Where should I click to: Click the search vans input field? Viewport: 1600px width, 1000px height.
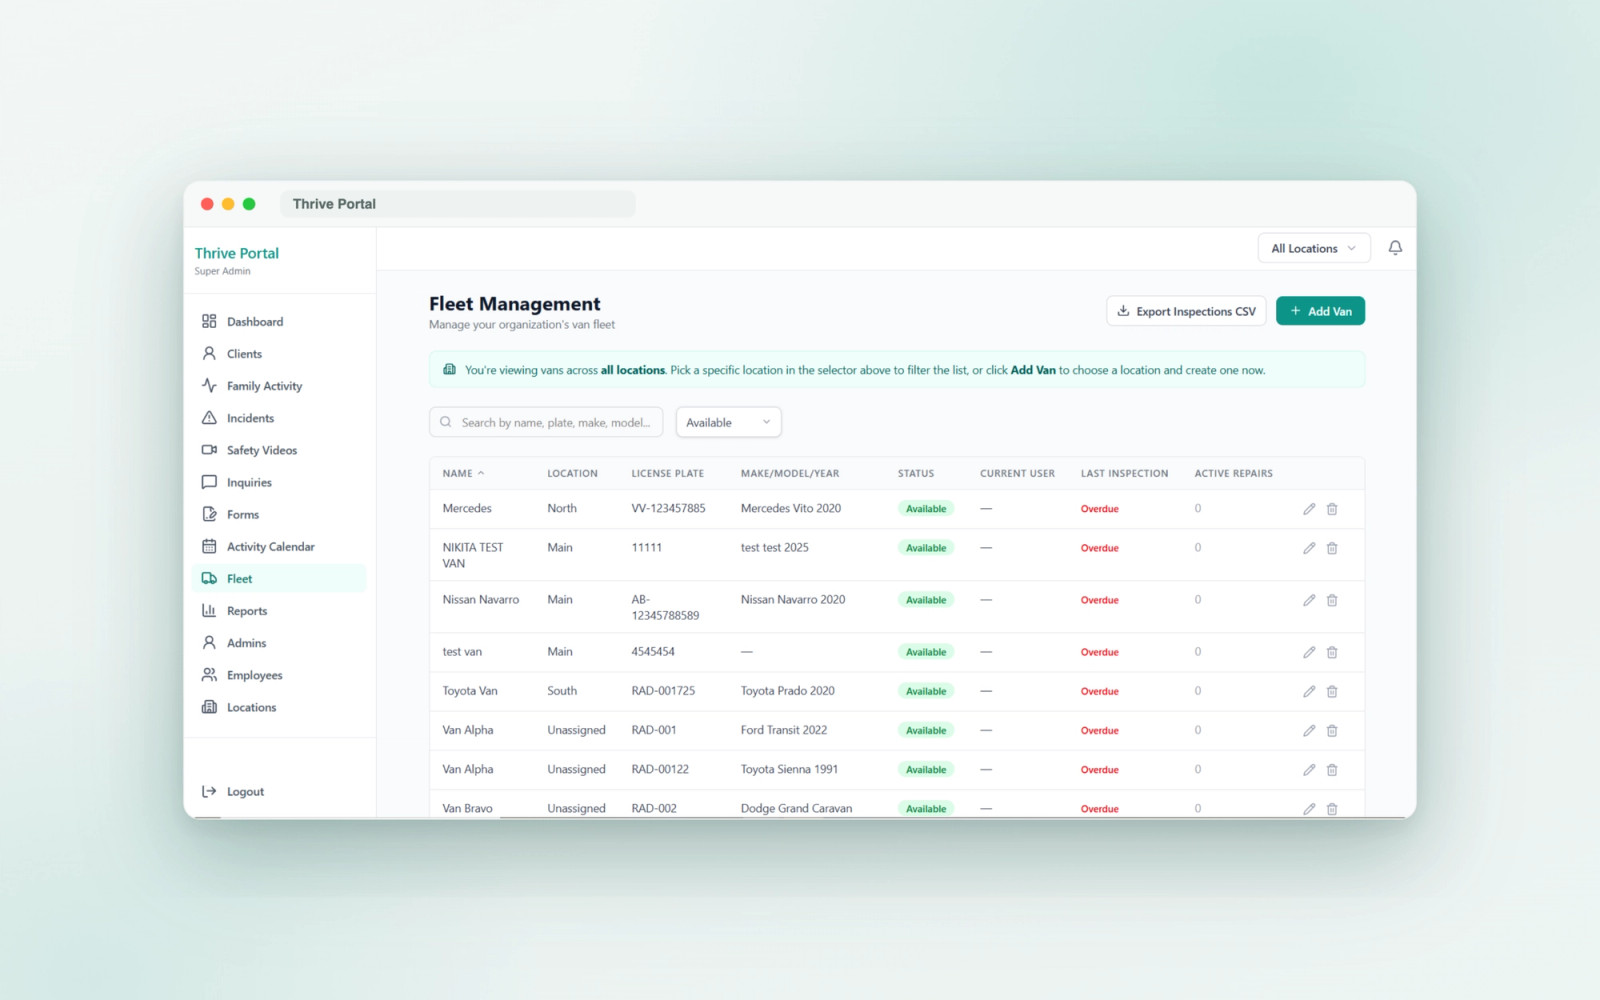[x=546, y=422]
